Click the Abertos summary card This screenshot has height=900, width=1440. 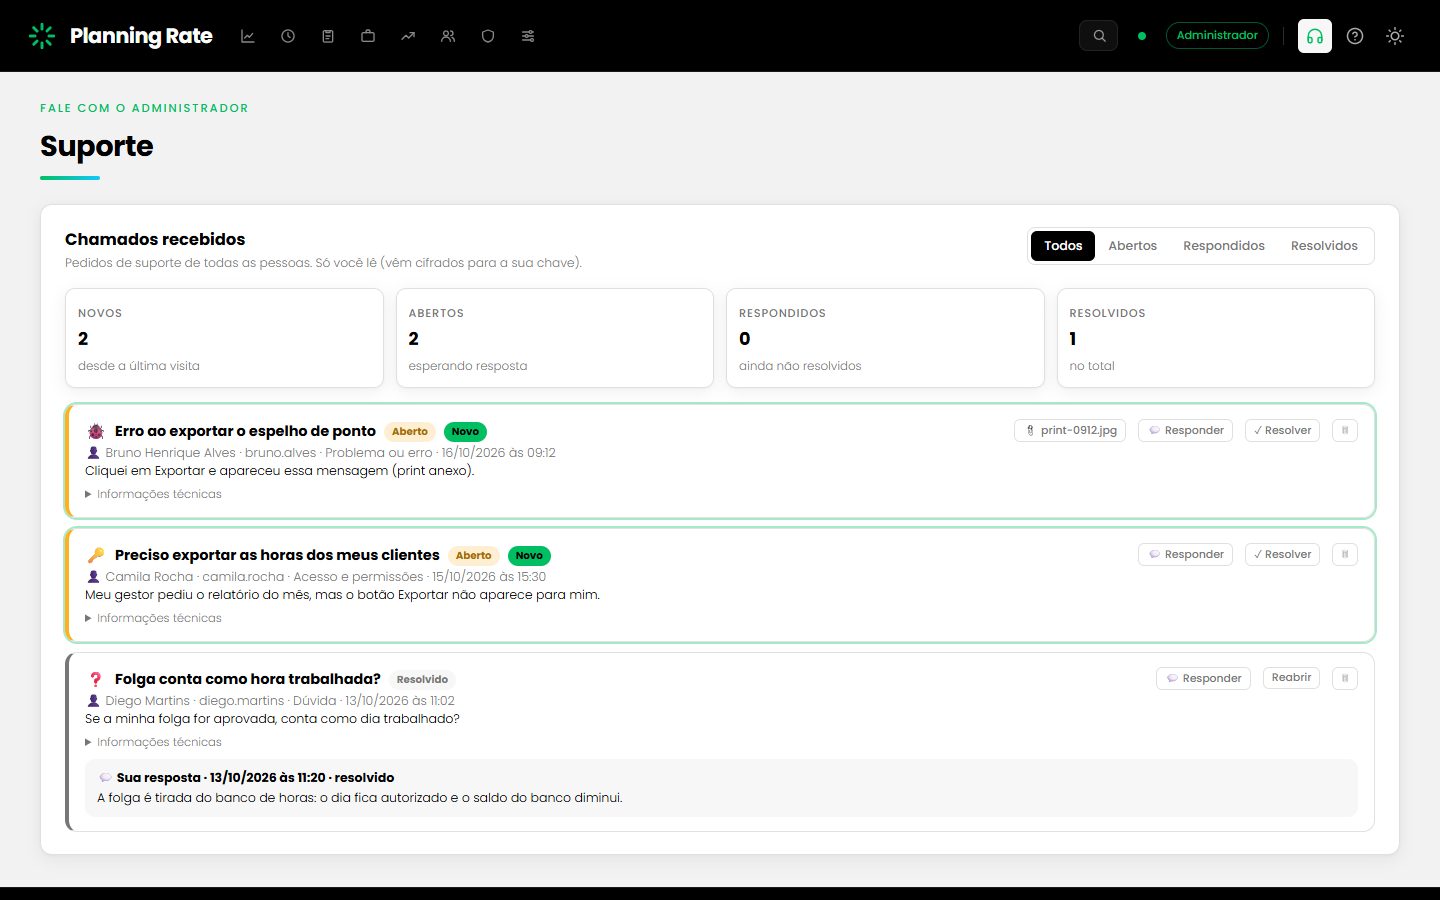tap(555, 338)
